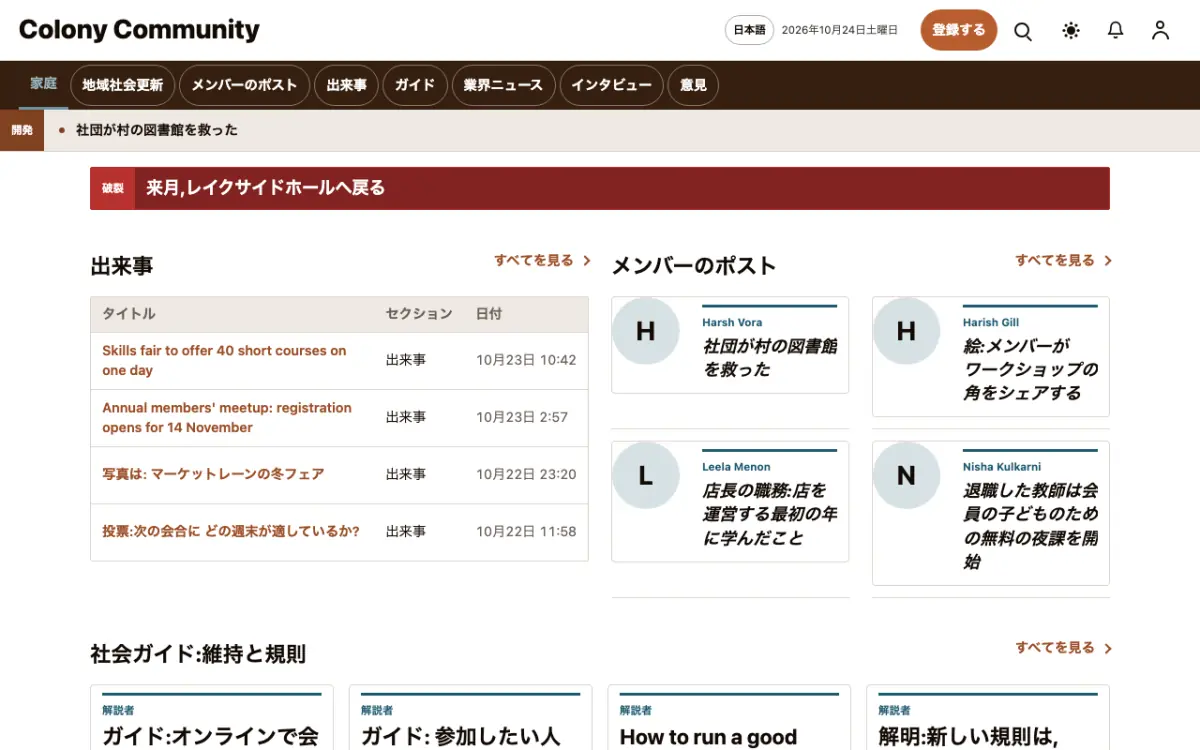This screenshot has height=750, width=1200.
Task: Open guide card How to run a good
Action: point(708,737)
